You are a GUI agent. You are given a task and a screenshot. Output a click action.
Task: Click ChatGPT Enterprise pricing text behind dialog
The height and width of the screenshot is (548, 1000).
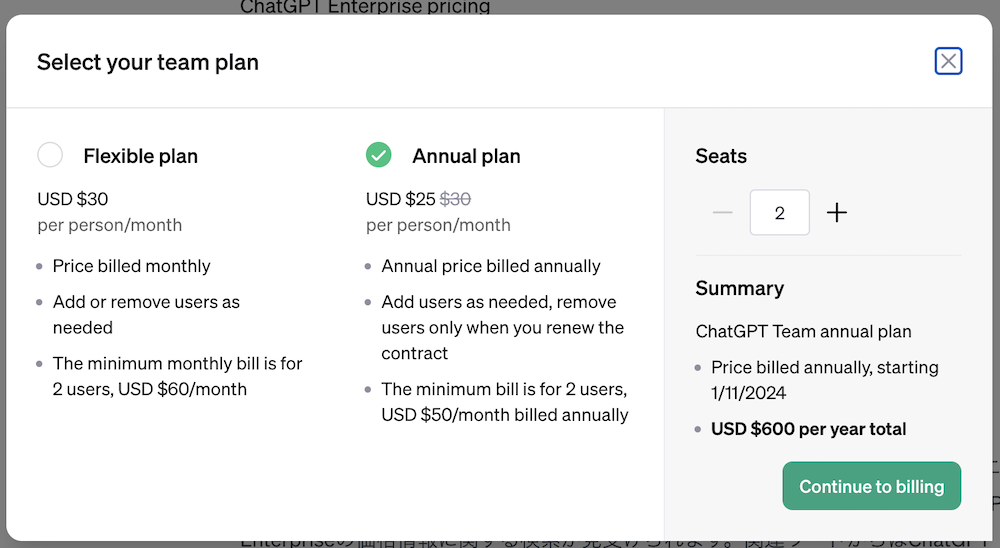(x=365, y=8)
